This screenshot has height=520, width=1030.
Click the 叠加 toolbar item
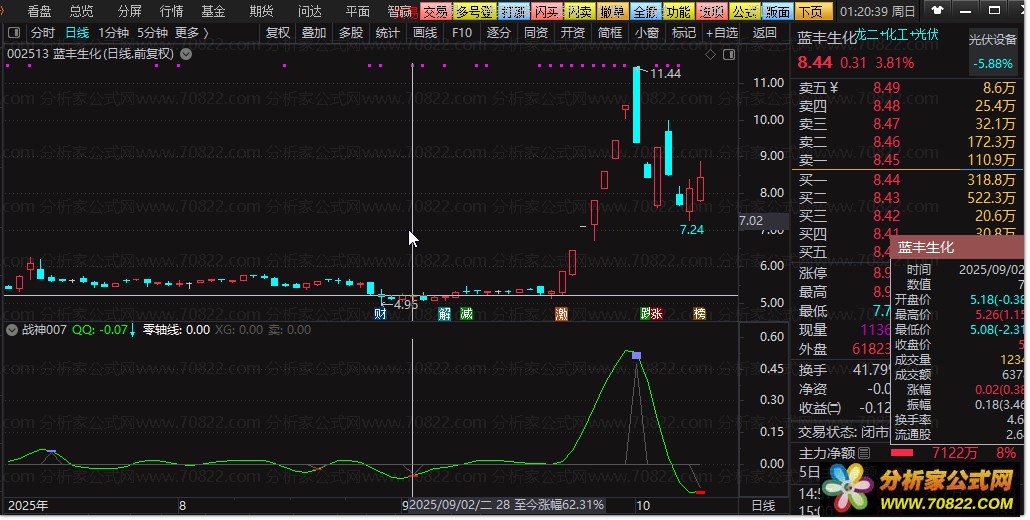point(314,33)
